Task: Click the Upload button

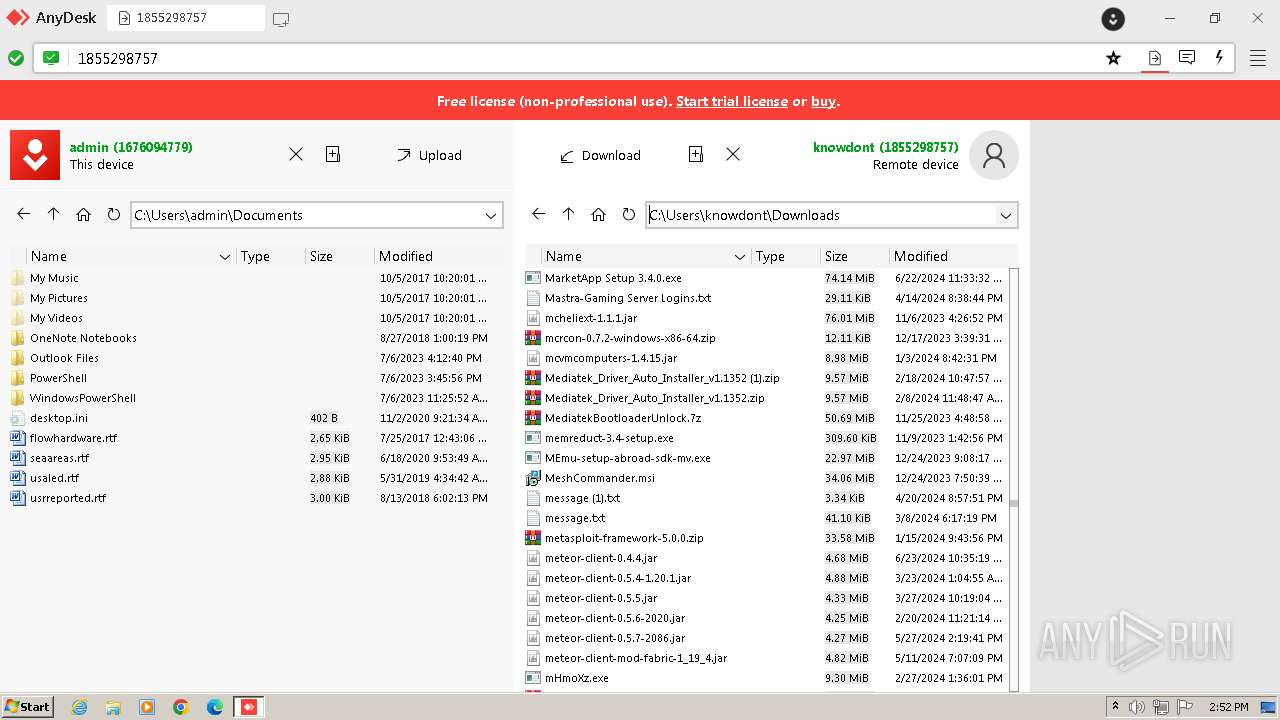Action: [429, 155]
